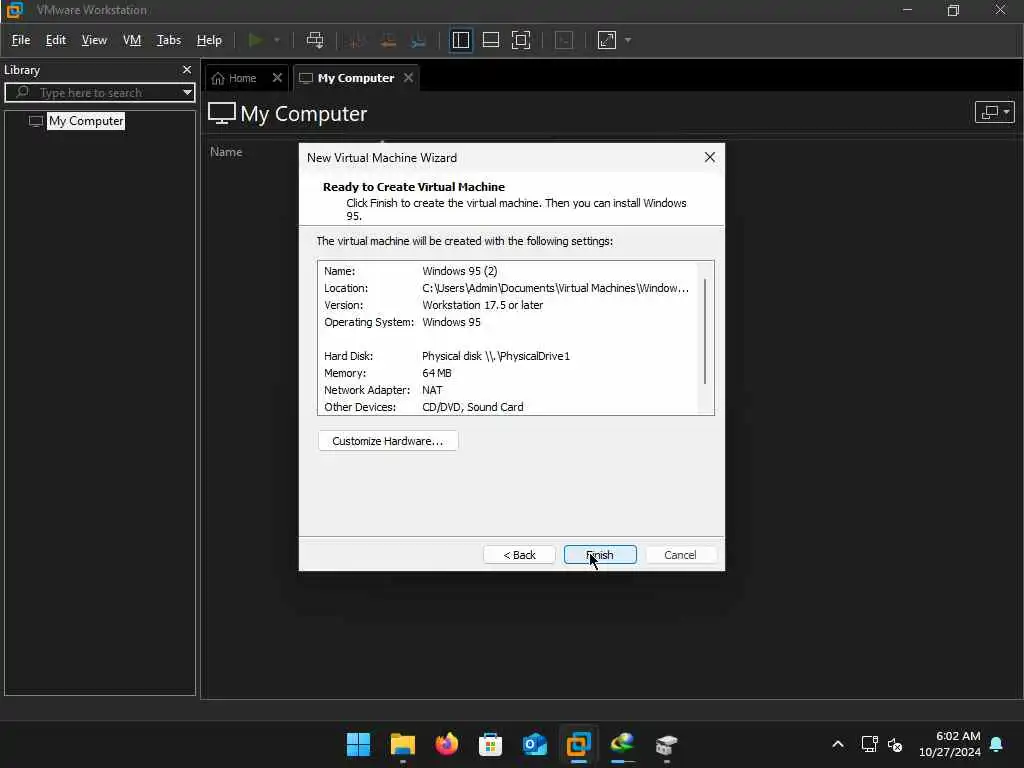
Task: Open the File menu
Action: pyautogui.click(x=21, y=40)
